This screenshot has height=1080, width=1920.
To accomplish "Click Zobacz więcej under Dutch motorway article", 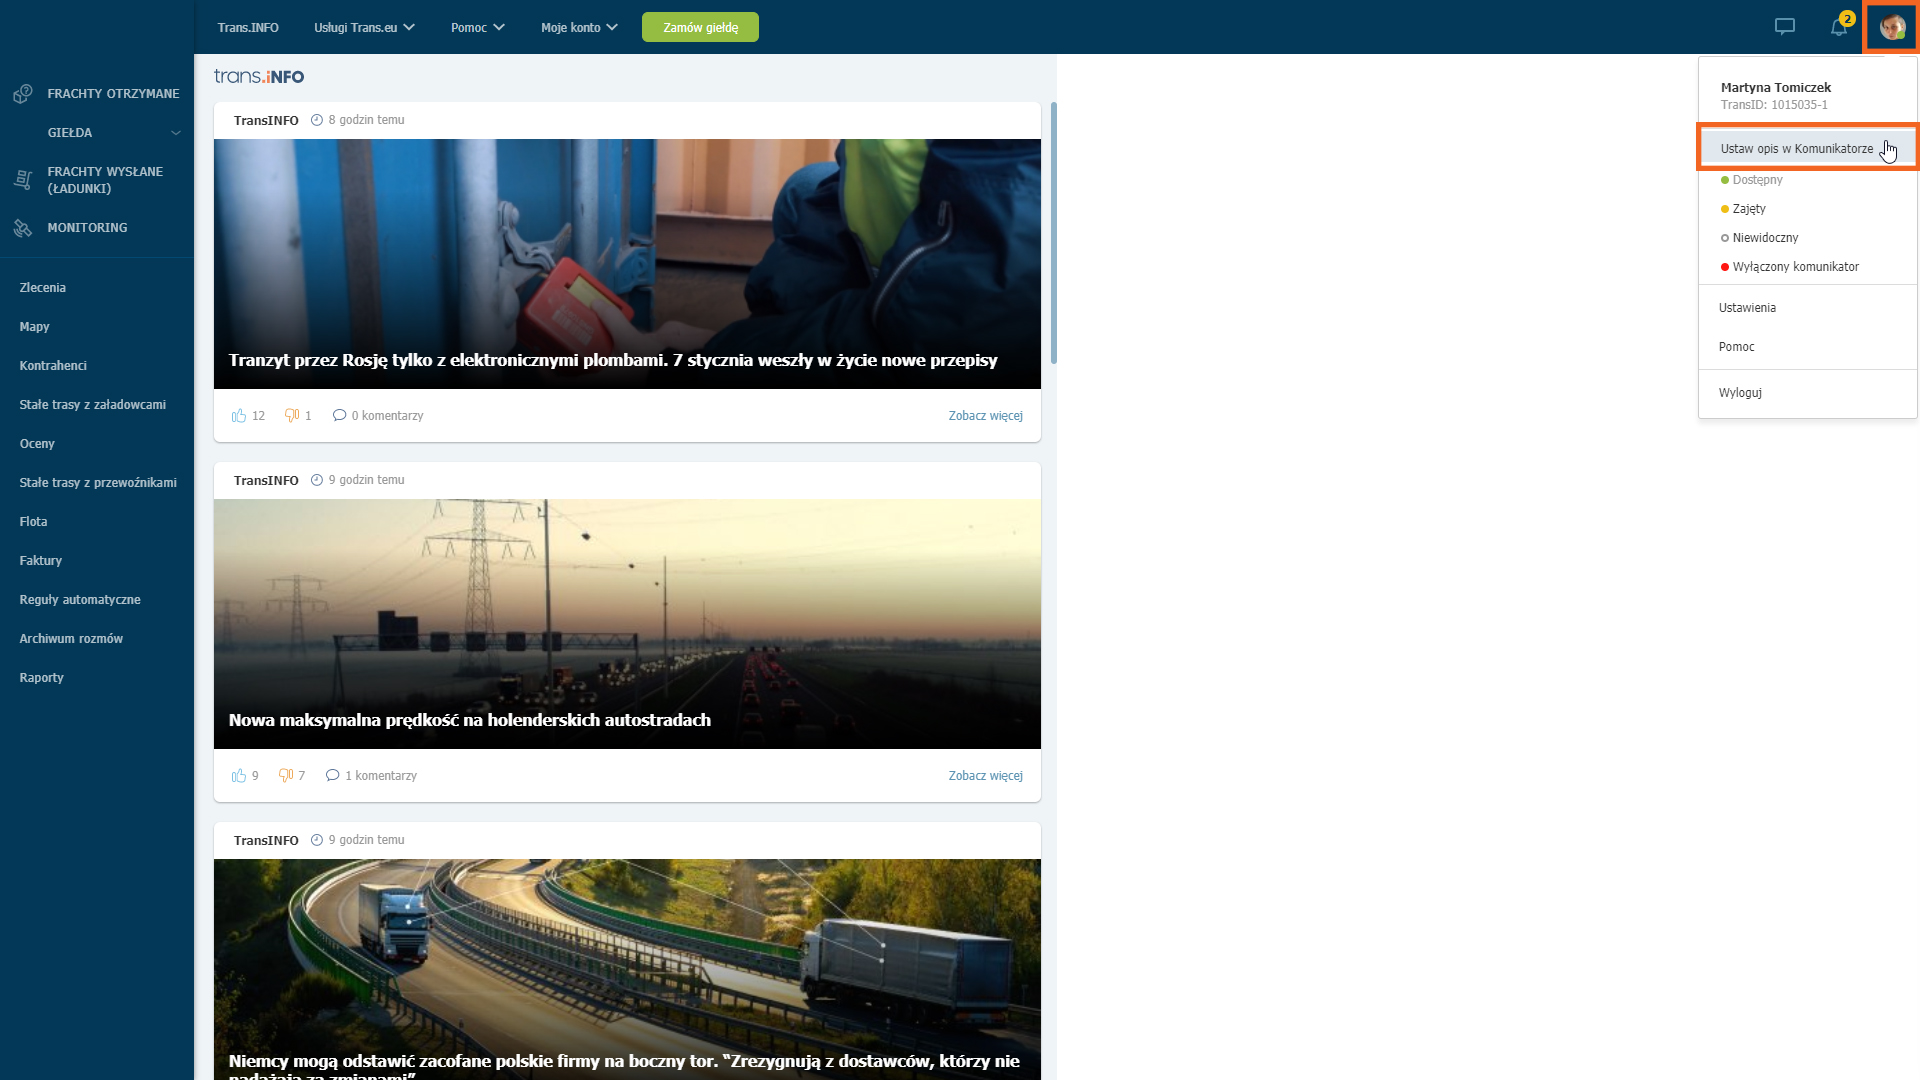I will pos(985,776).
